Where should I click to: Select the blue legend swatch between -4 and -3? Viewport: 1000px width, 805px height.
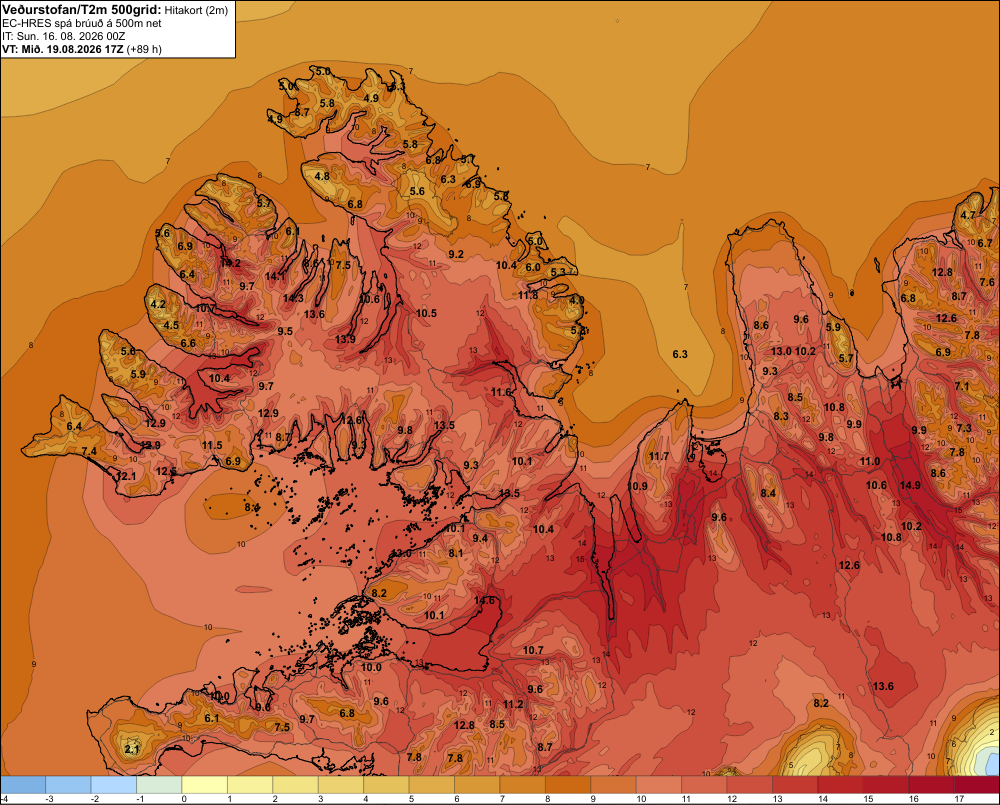(23, 785)
